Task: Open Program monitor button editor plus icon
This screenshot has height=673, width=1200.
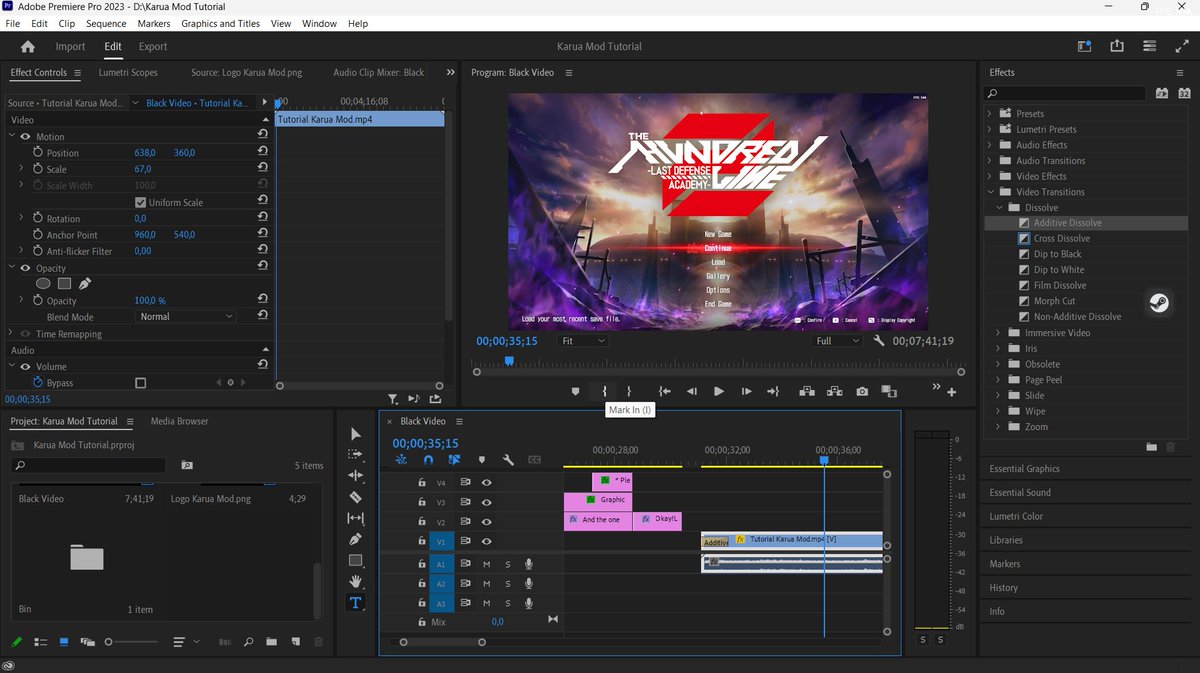Action: coord(950,392)
